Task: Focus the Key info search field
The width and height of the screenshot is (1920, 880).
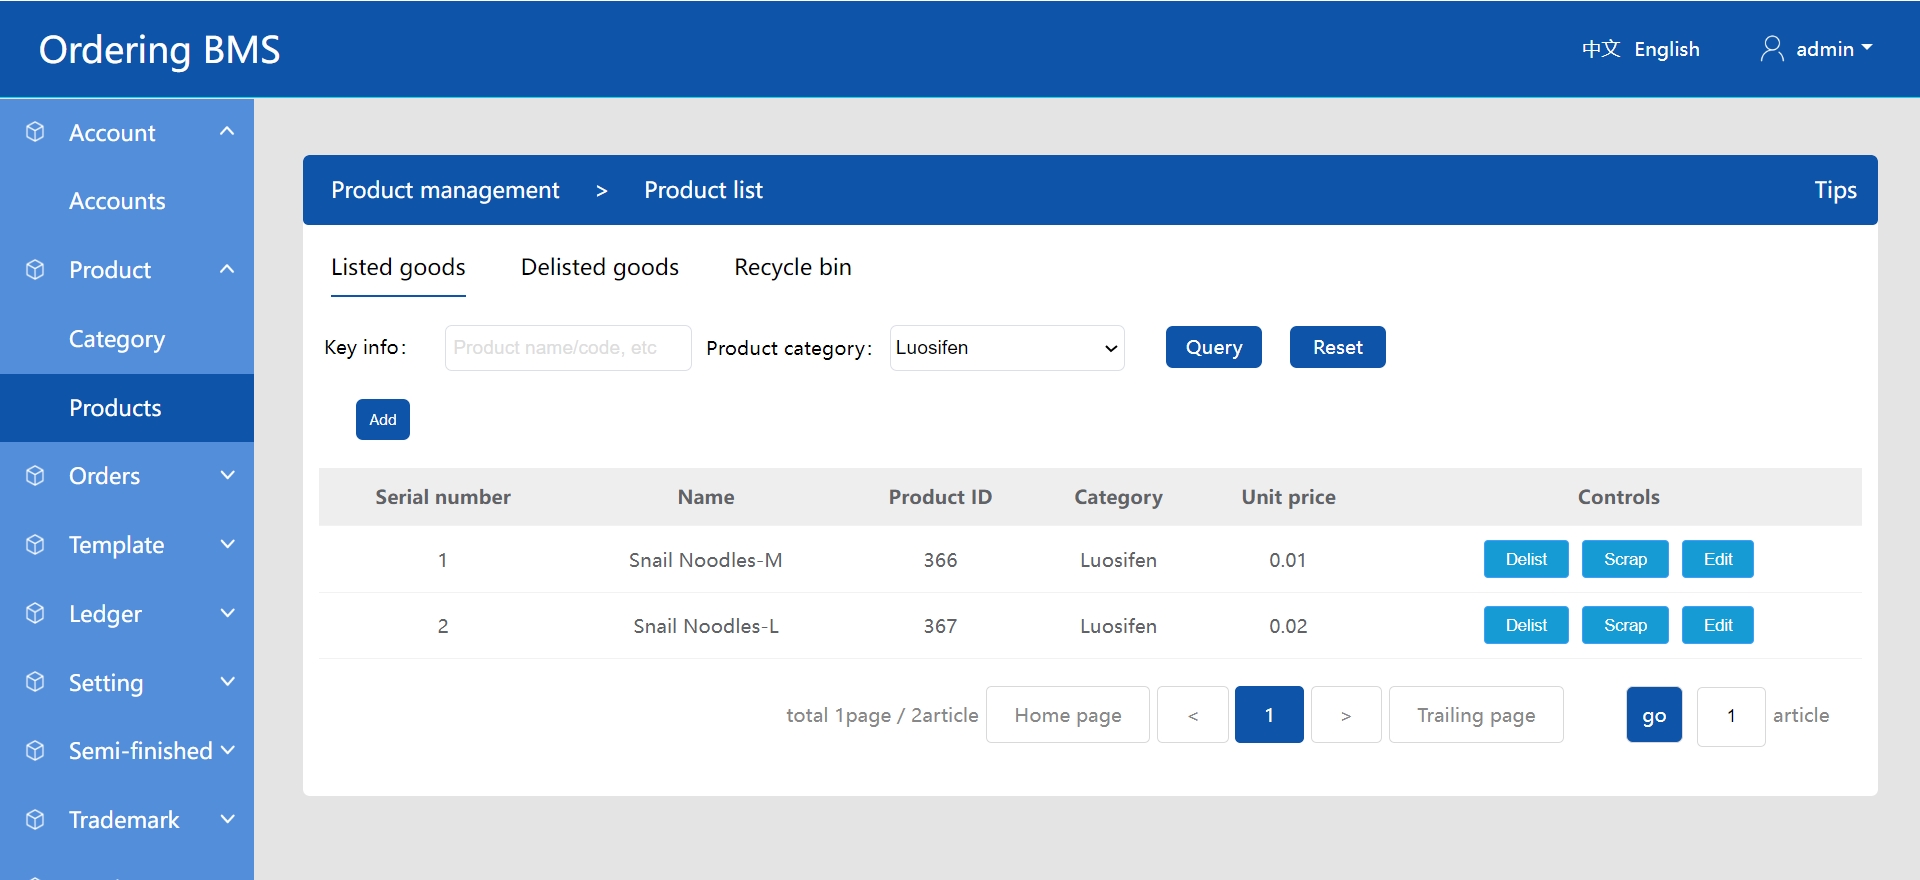Action: click(x=568, y=348)
